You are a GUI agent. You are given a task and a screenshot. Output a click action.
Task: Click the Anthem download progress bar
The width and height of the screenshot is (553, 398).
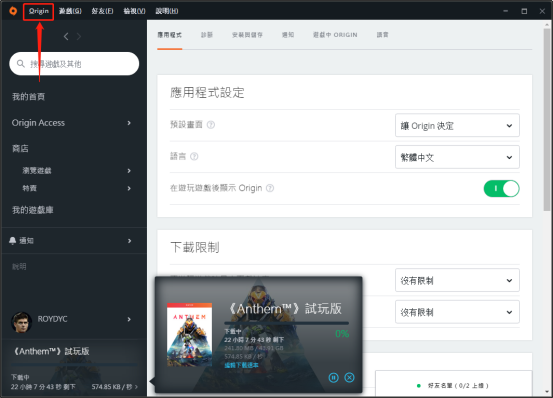click(x=286, y=323)
